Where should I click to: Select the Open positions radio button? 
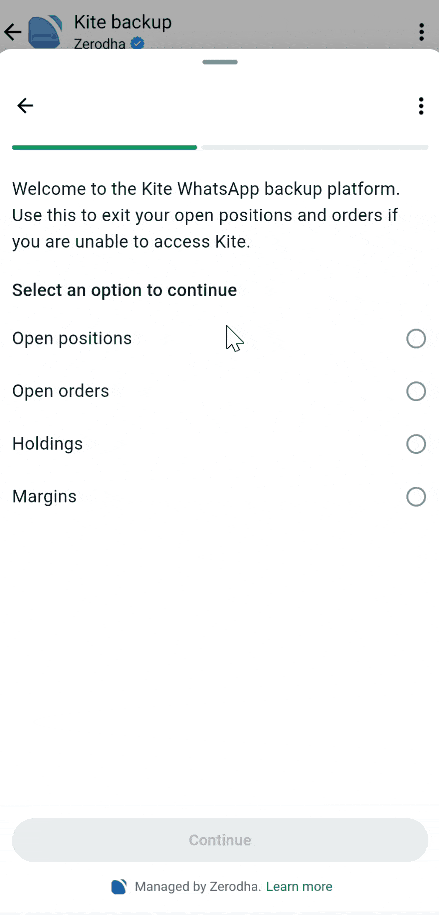click(x=416, y=338)
